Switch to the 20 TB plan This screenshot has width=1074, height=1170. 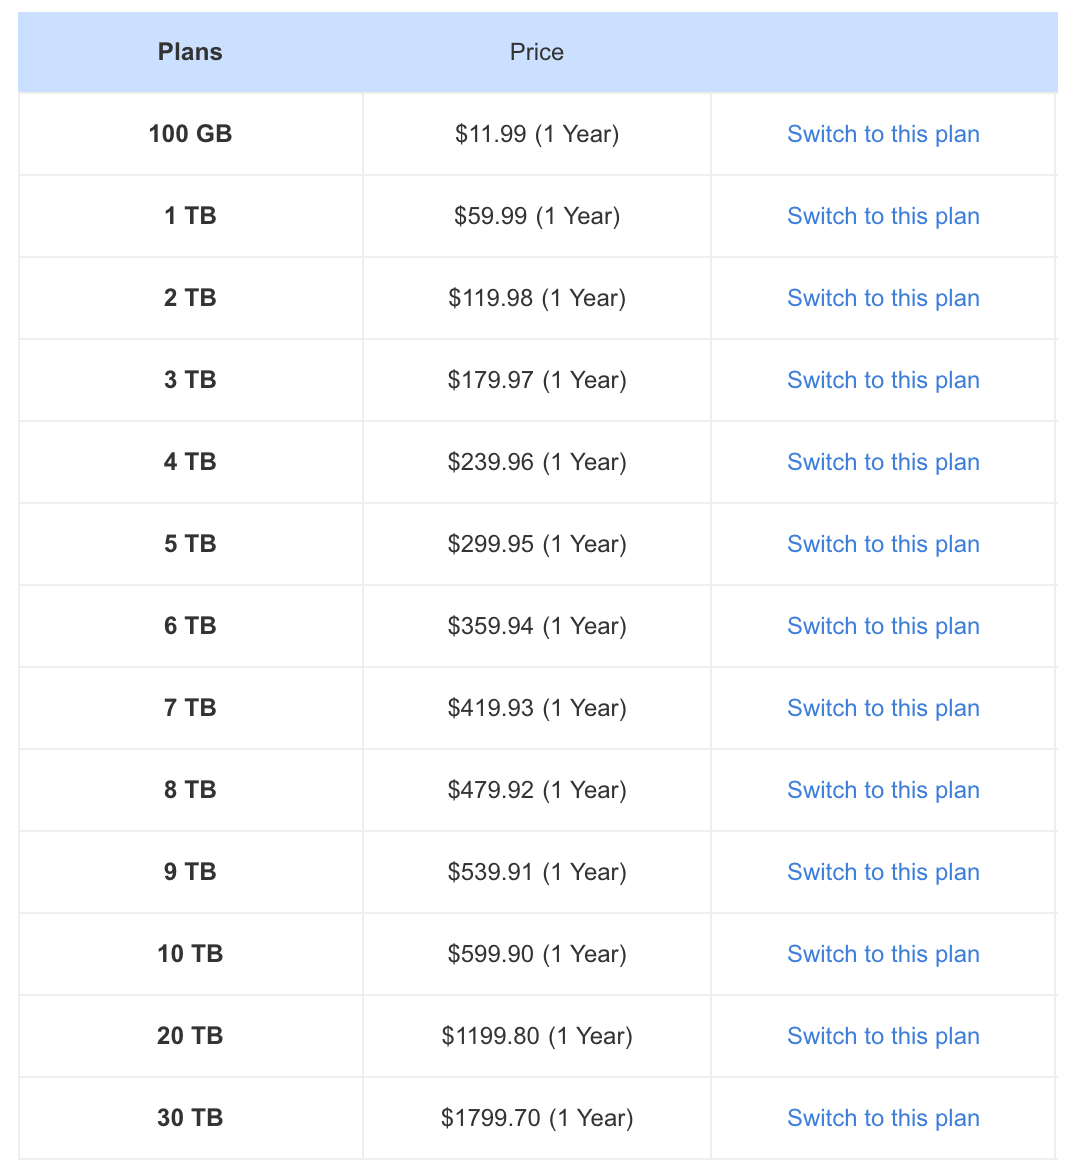pyautogui.click(x=883, y=1036)
